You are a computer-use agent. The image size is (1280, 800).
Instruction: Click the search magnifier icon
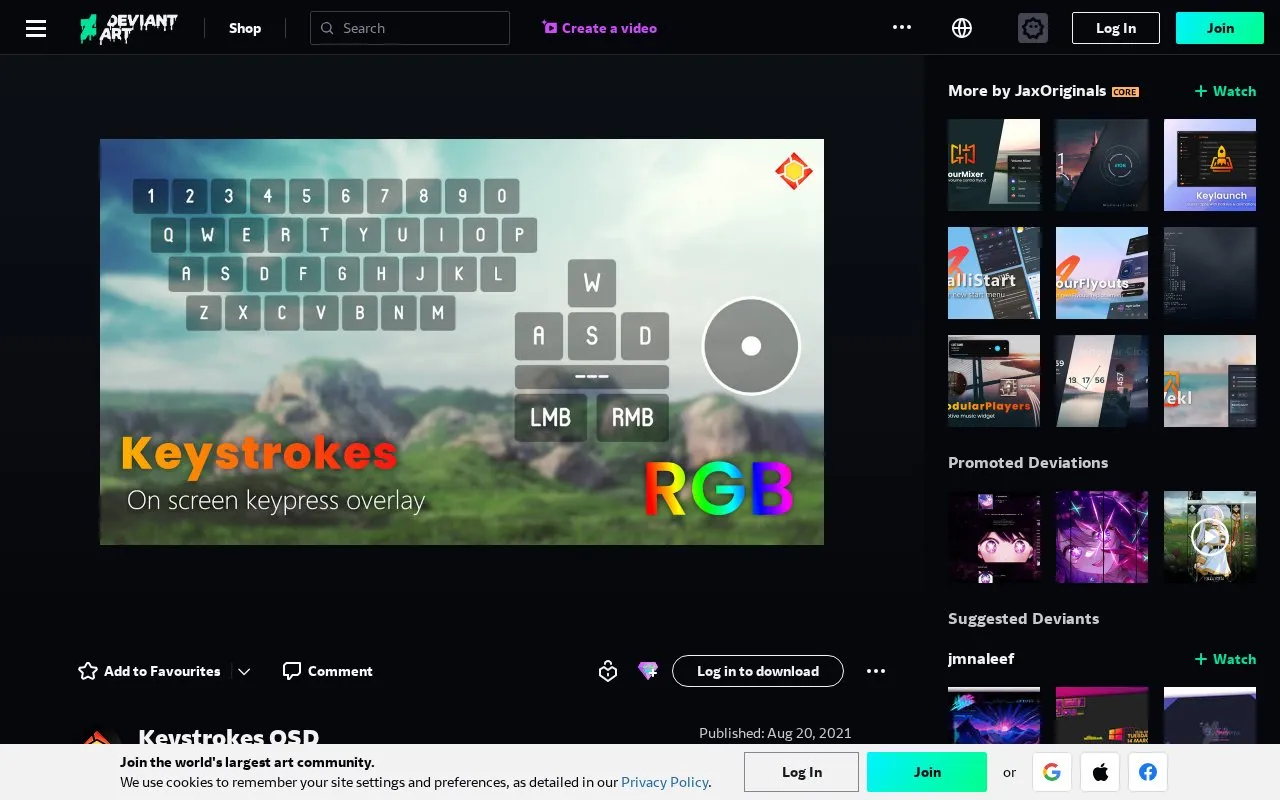(327, 28)
